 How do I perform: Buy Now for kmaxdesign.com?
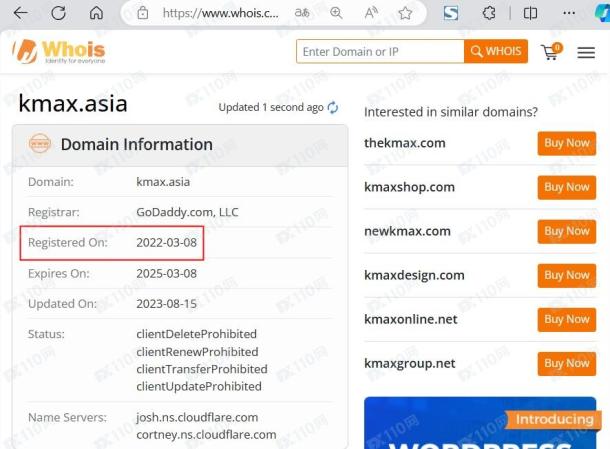coord(566,275)
